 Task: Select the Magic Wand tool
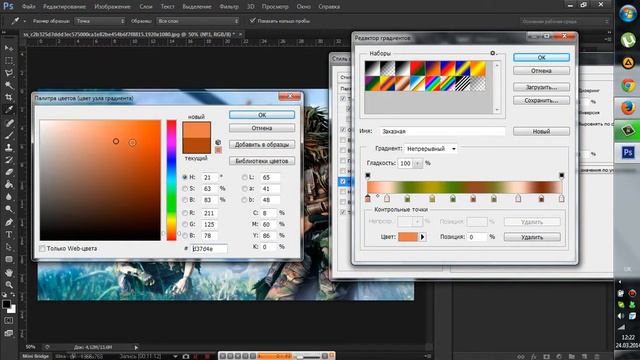9,85
